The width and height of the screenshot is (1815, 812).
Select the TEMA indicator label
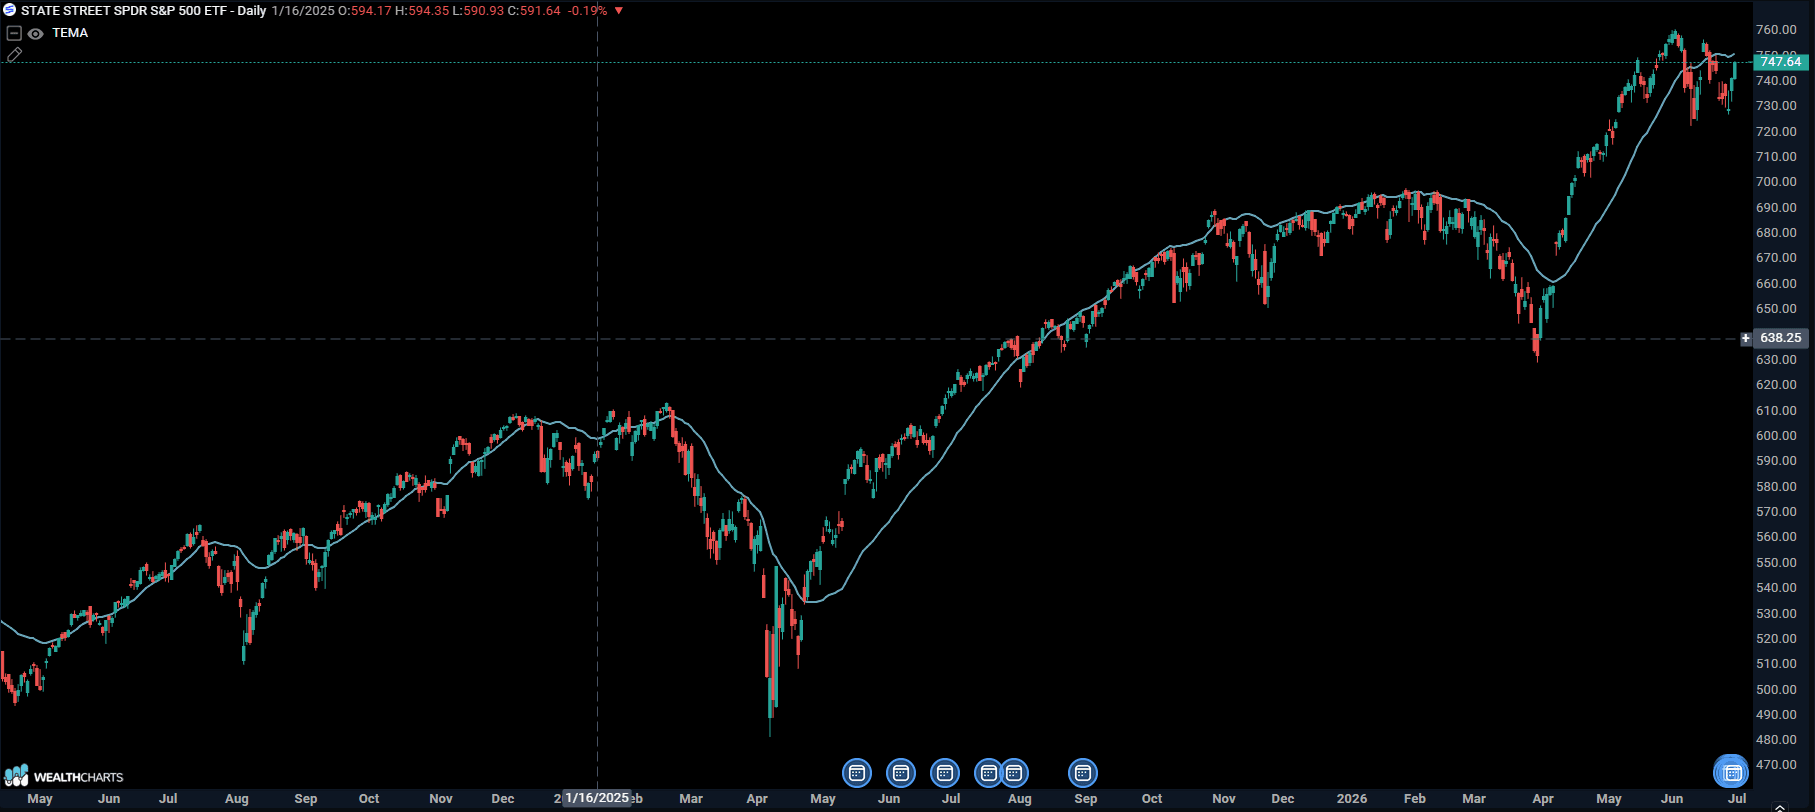70,33
